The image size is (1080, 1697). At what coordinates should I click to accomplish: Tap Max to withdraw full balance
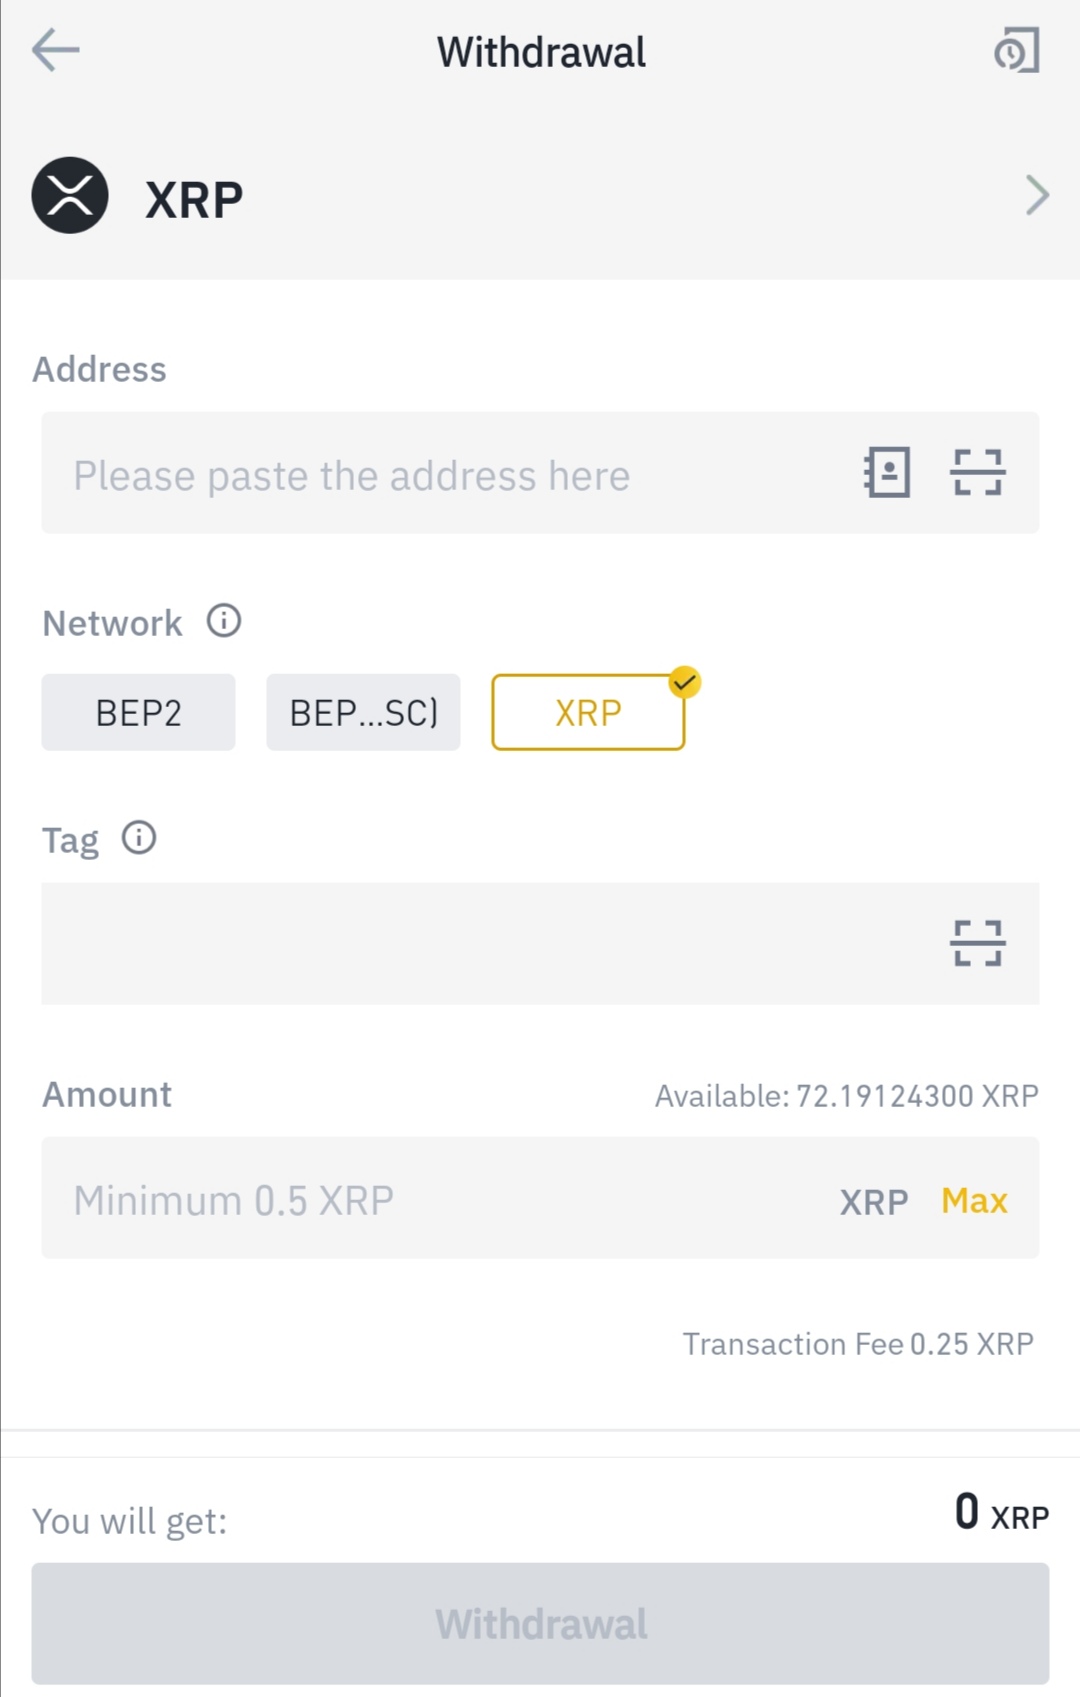point(974,1200)
